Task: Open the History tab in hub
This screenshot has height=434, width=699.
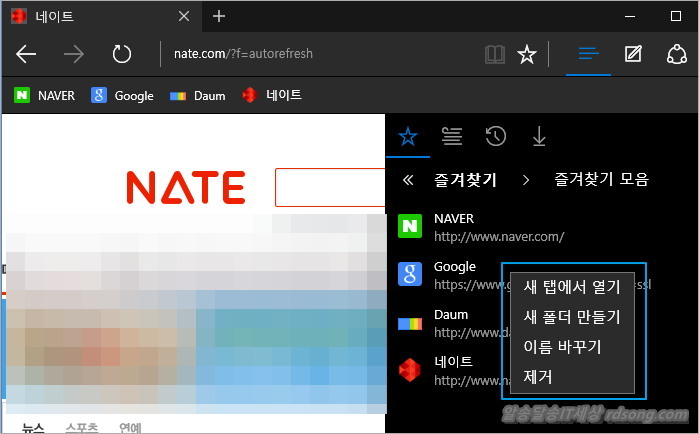Action: (495, 137)
